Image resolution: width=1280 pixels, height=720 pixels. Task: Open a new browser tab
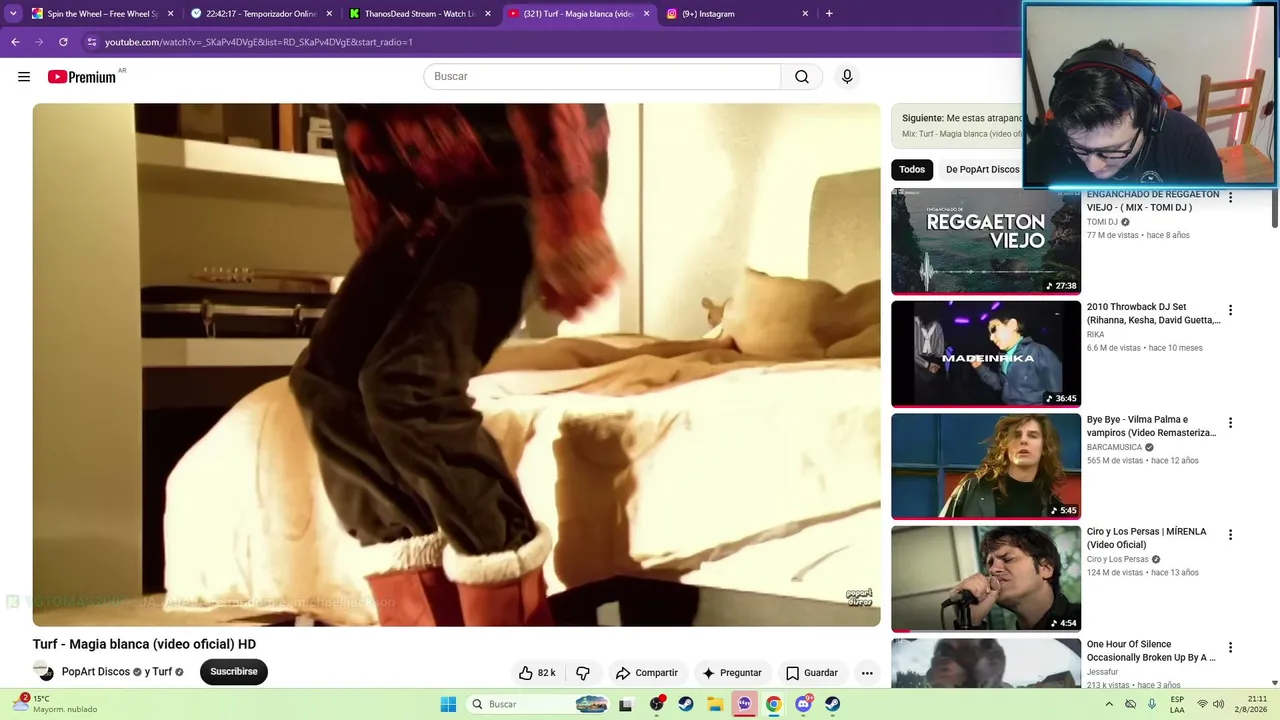point(829,14)
